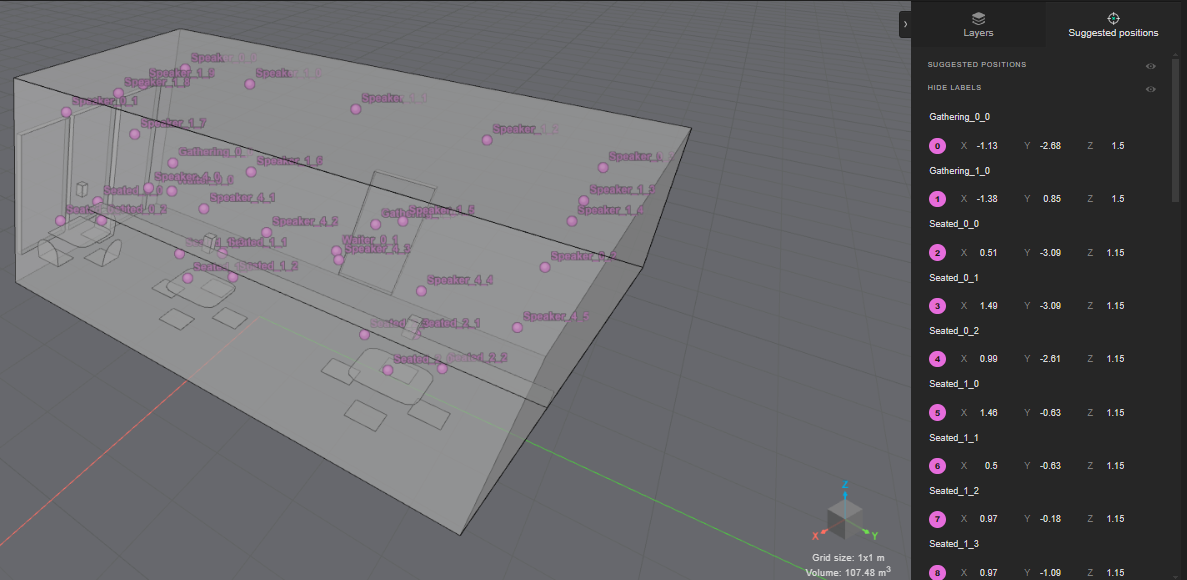This screenshot has width=1187, height=580.
Task: Click the suggested positions panel scrollbar
Action: coord(1174,129)
